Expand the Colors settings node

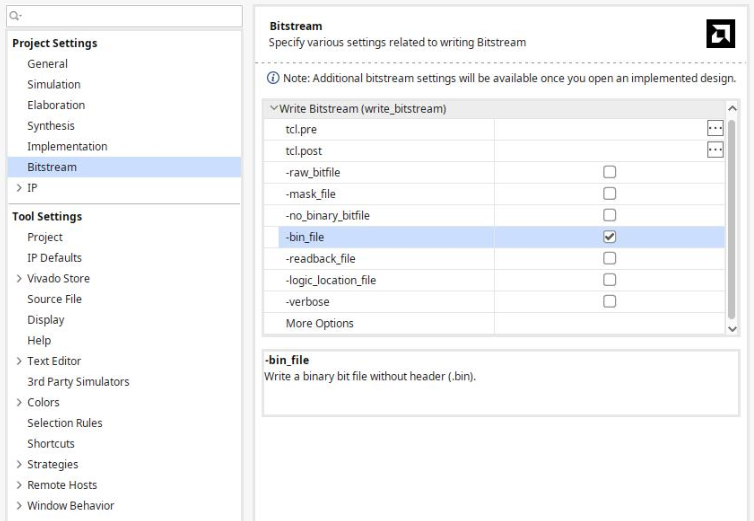18,403
